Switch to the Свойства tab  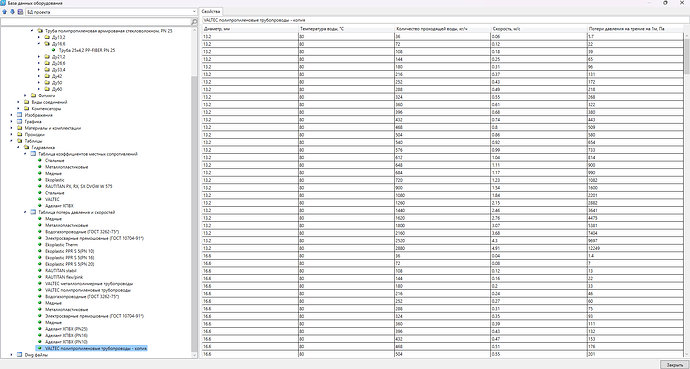click(212, 12)
